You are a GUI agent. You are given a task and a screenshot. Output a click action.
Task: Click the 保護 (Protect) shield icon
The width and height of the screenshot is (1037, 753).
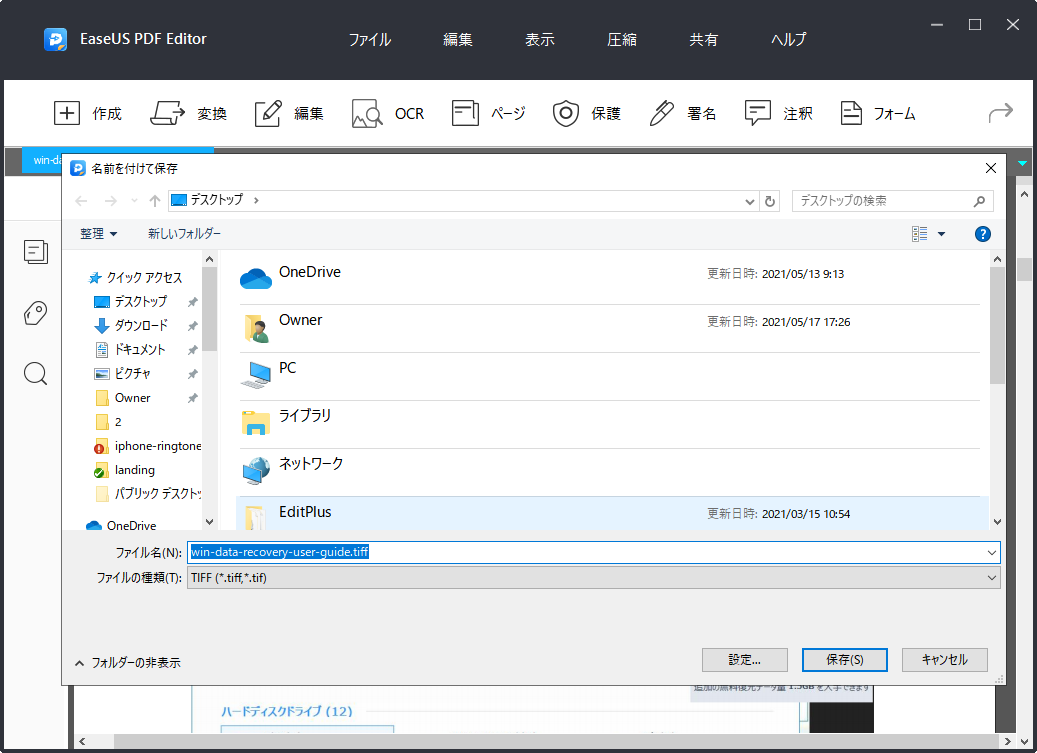pos(567,113)
